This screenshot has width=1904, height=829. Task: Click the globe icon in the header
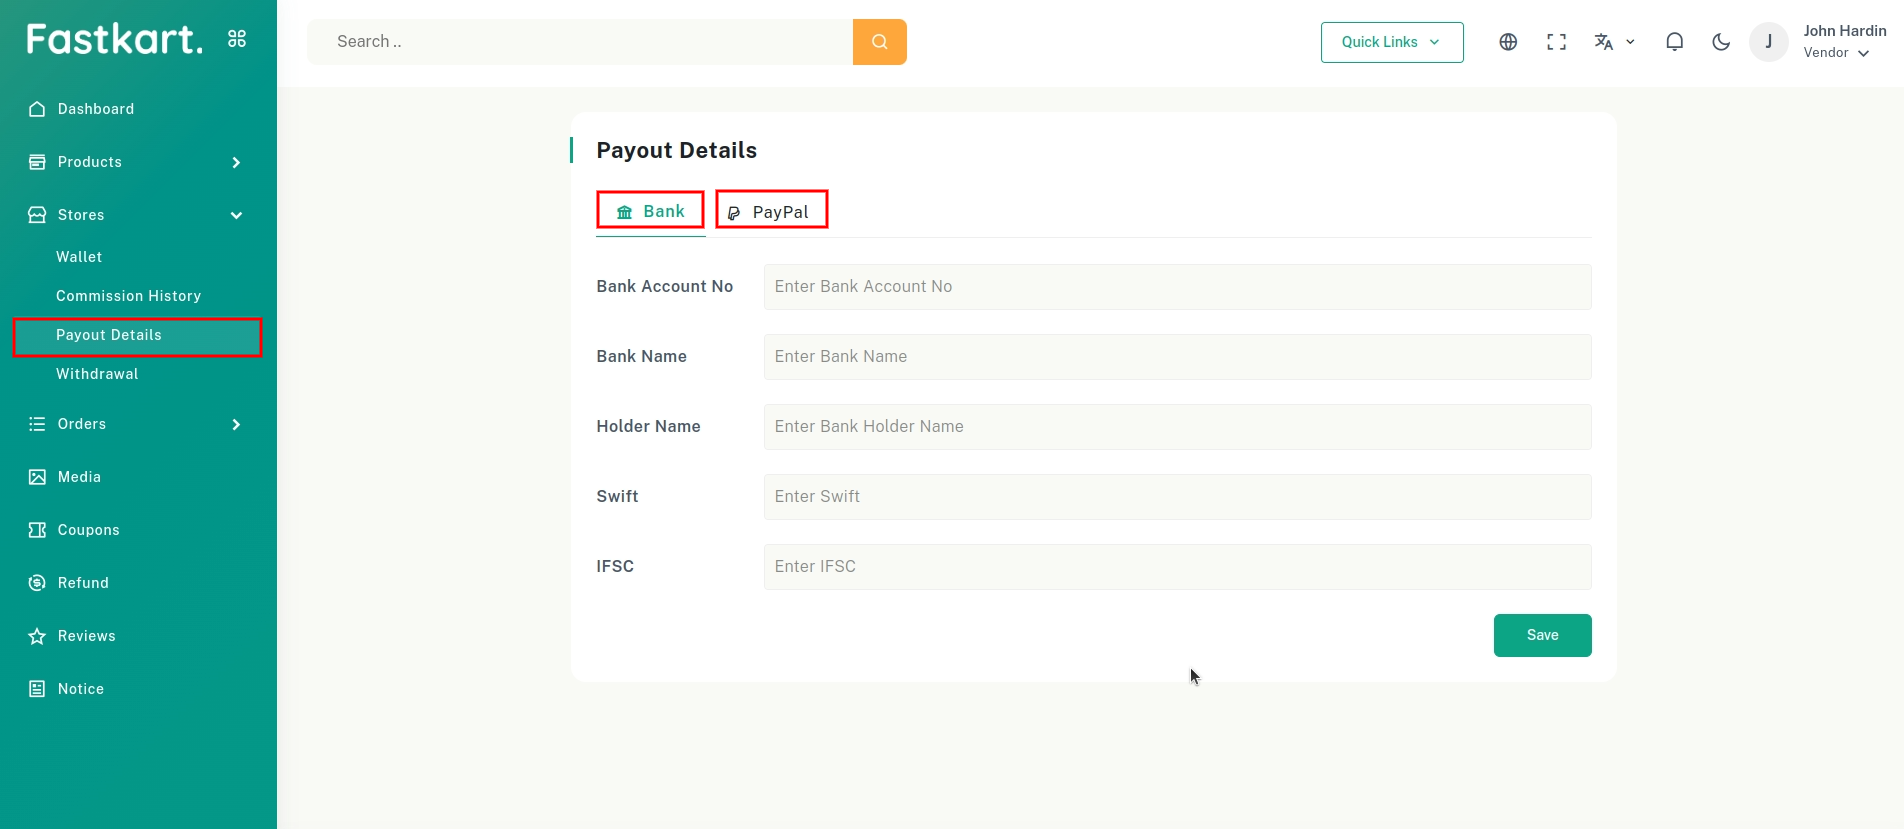click(1508, 42)
